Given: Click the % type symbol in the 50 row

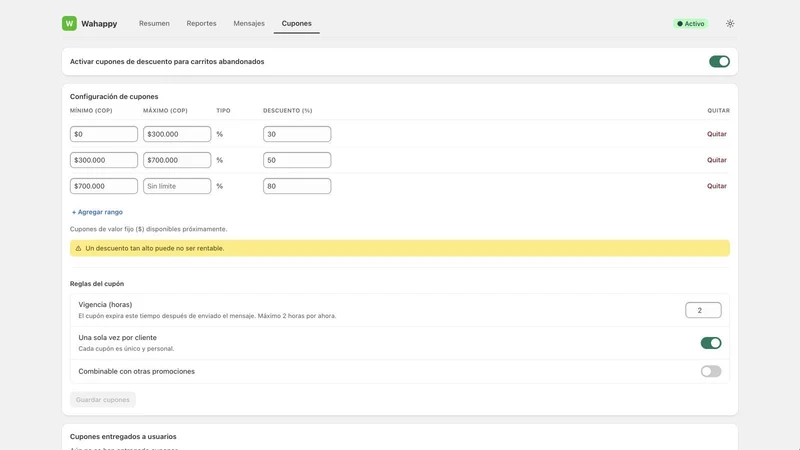Looking at the screenshot, I should (219, 160).
